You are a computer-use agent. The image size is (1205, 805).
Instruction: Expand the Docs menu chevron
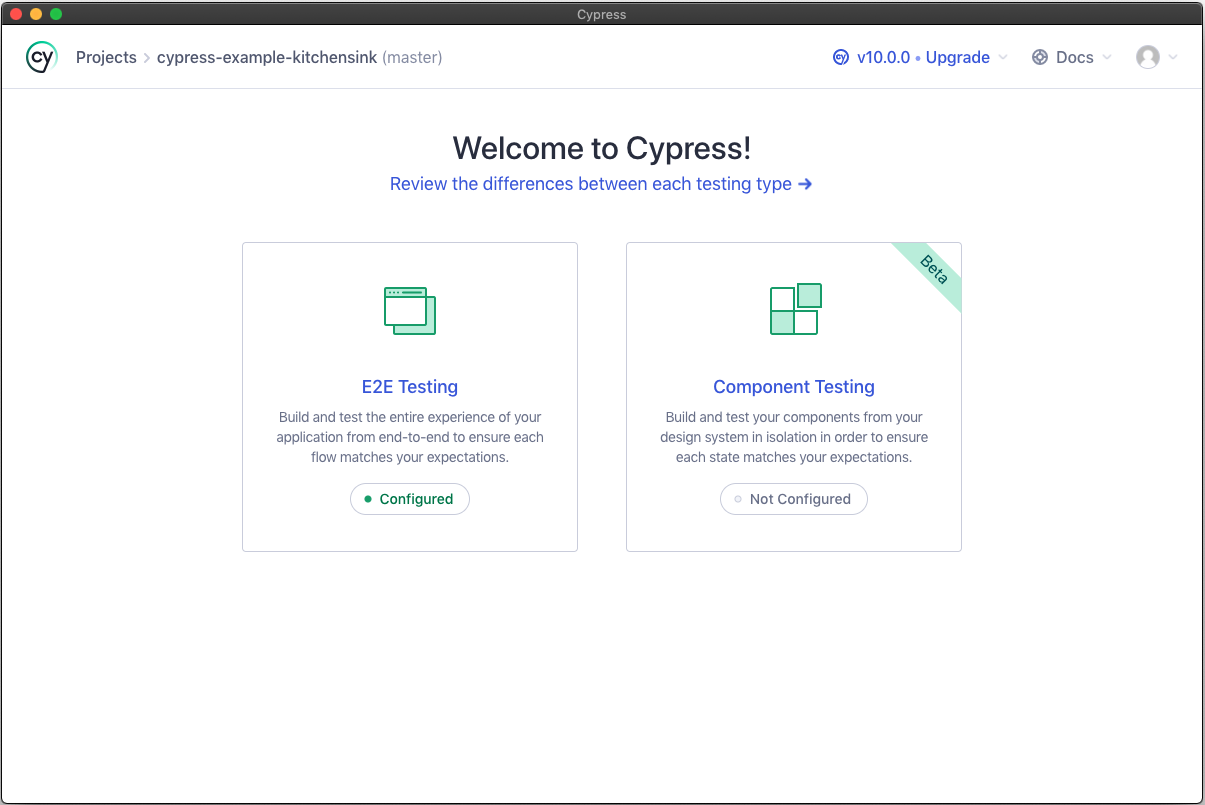pos(1107,58)
